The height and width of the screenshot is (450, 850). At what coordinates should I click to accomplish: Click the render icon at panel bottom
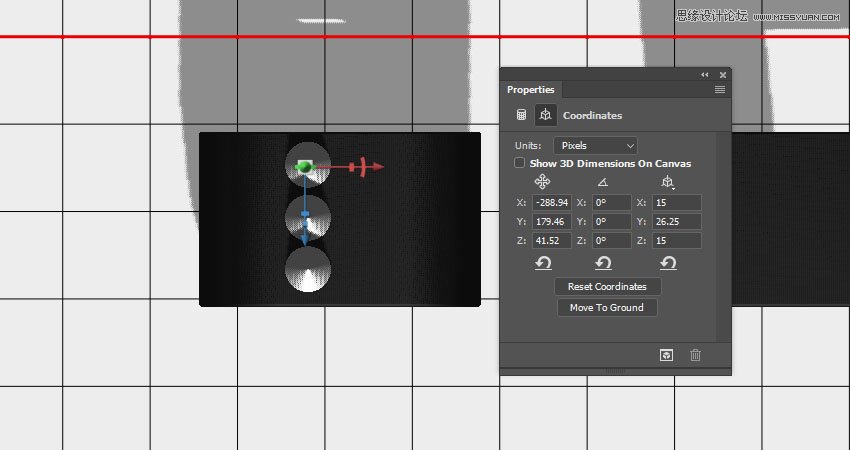(664, 355)
